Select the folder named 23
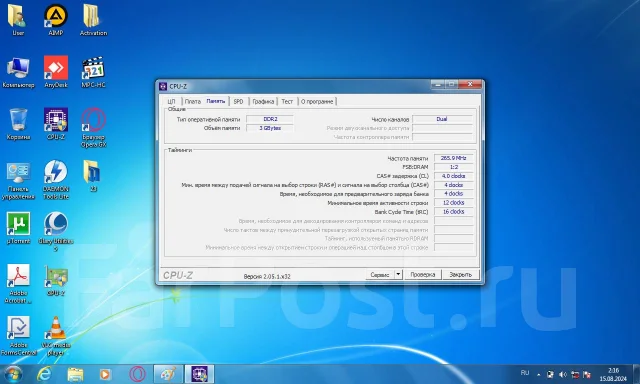Screen dimensions: 640x384 coord(92,176)
